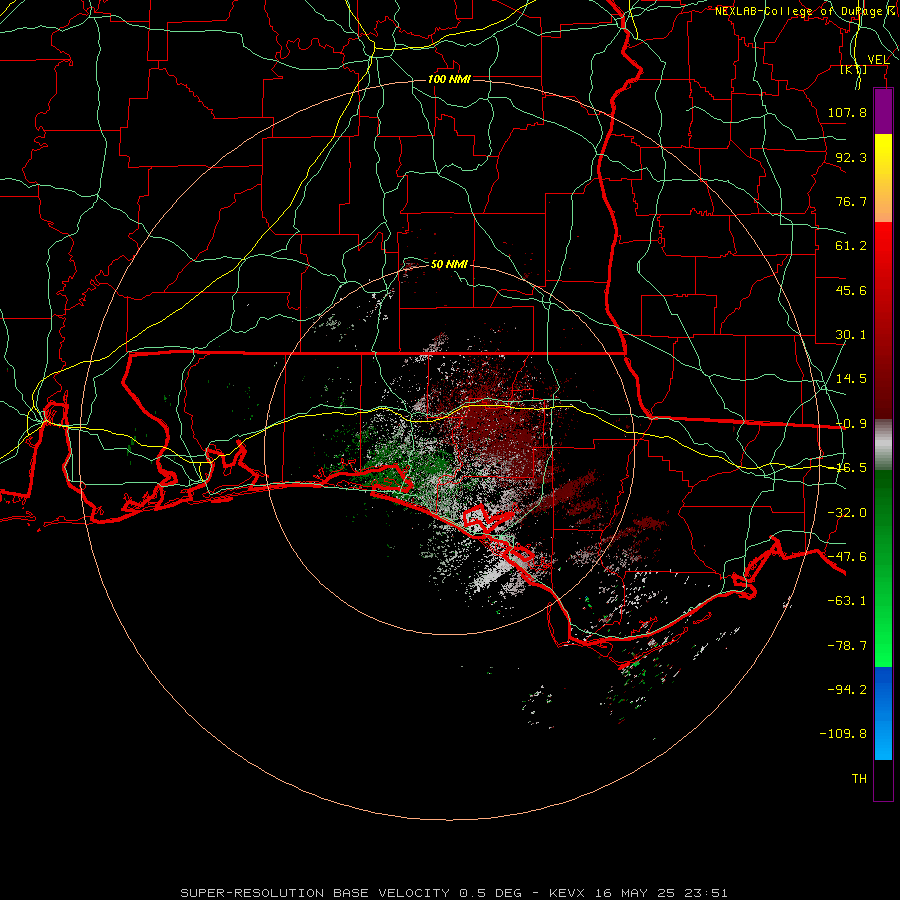Click the 76.7 legend value

851,201
